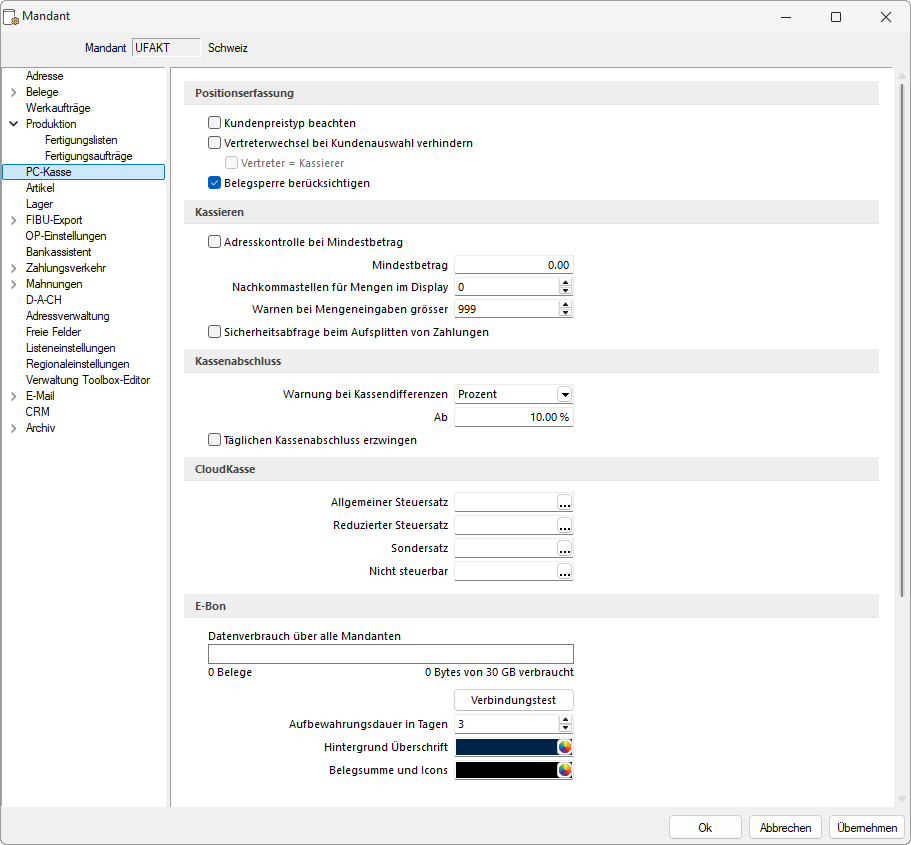The height and width of the screenshot is (845, 911).
Task: Check Täglichen Kassenabschluss erzwingen
Action: (214, 440)
